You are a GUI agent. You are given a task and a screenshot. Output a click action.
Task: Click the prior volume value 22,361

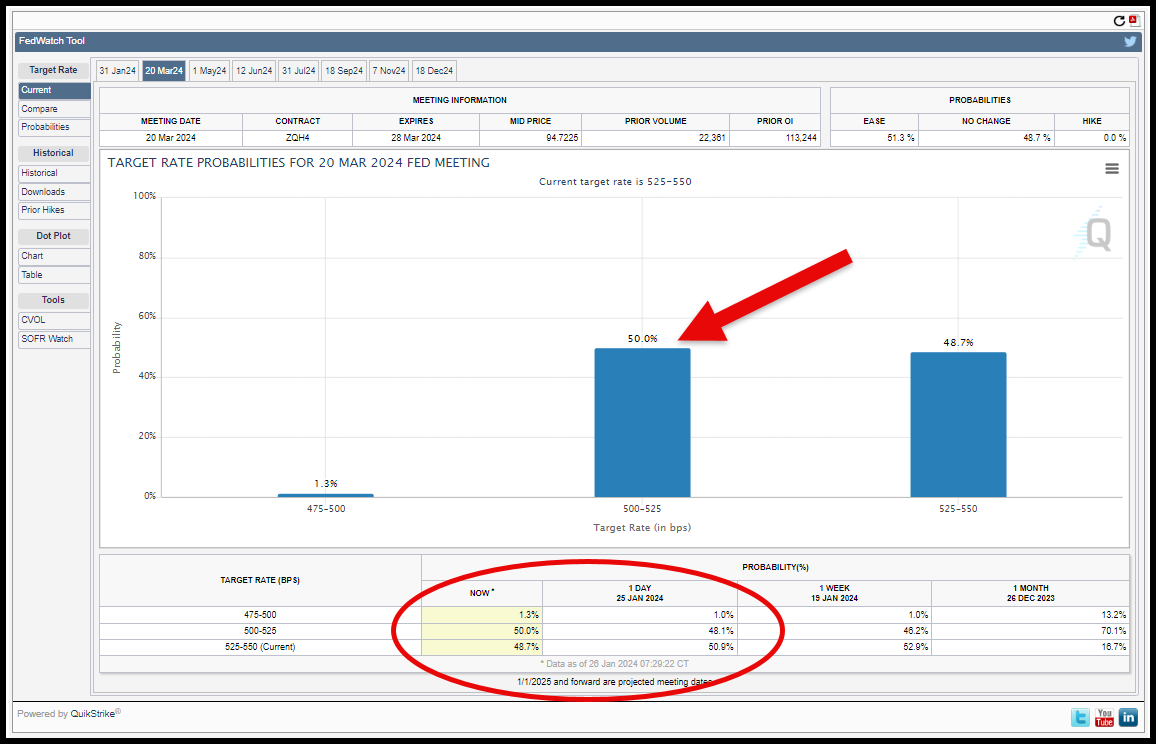[x=712, y=138]
